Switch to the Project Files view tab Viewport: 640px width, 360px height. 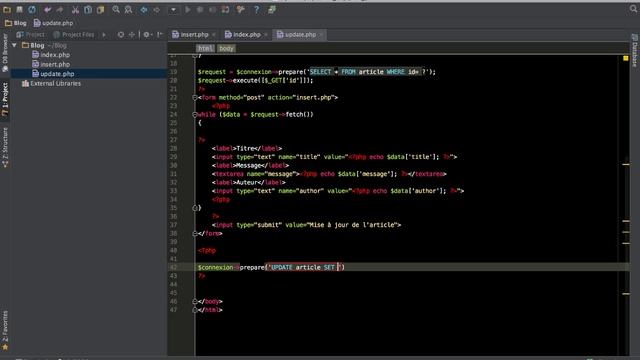coord(74,35)
